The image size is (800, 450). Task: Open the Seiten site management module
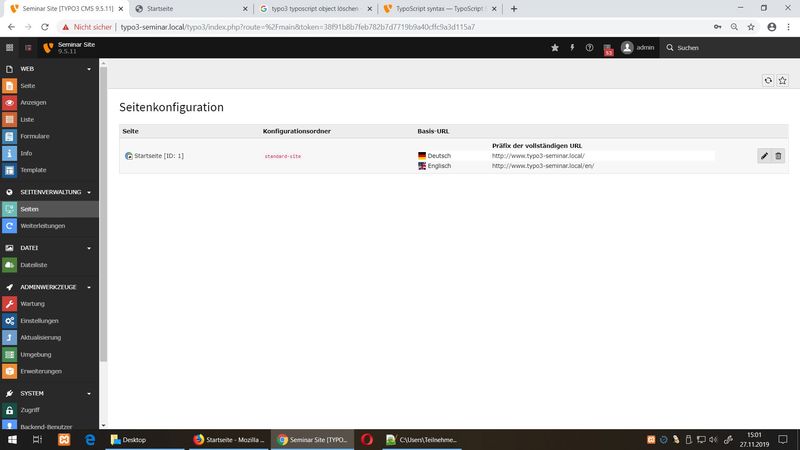[49, 209]
